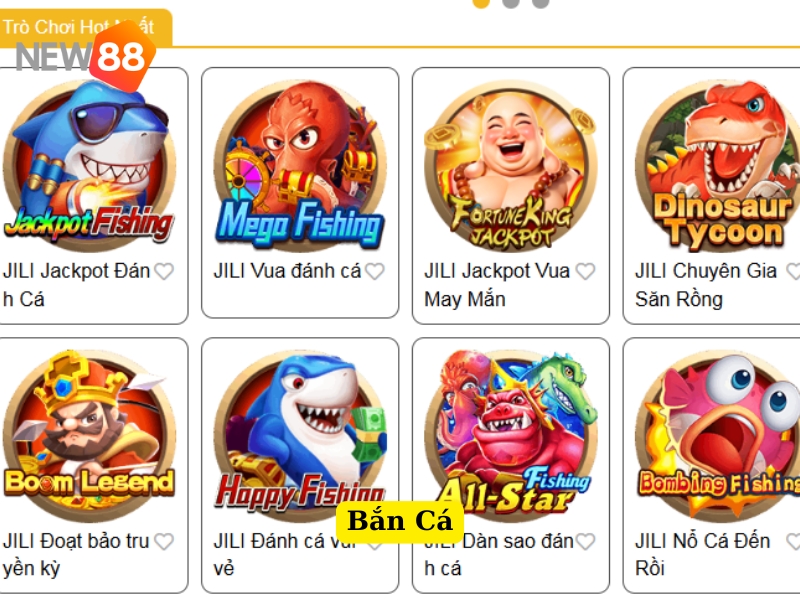This screenshot has height=600, width=800.
Task: Launch the Boom Legend game icon
Action: [x=89, y=435]
